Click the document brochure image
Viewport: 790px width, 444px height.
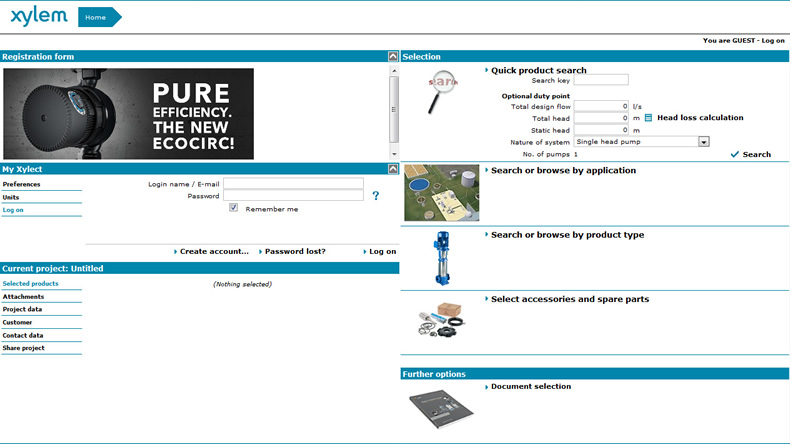(441, 409)
